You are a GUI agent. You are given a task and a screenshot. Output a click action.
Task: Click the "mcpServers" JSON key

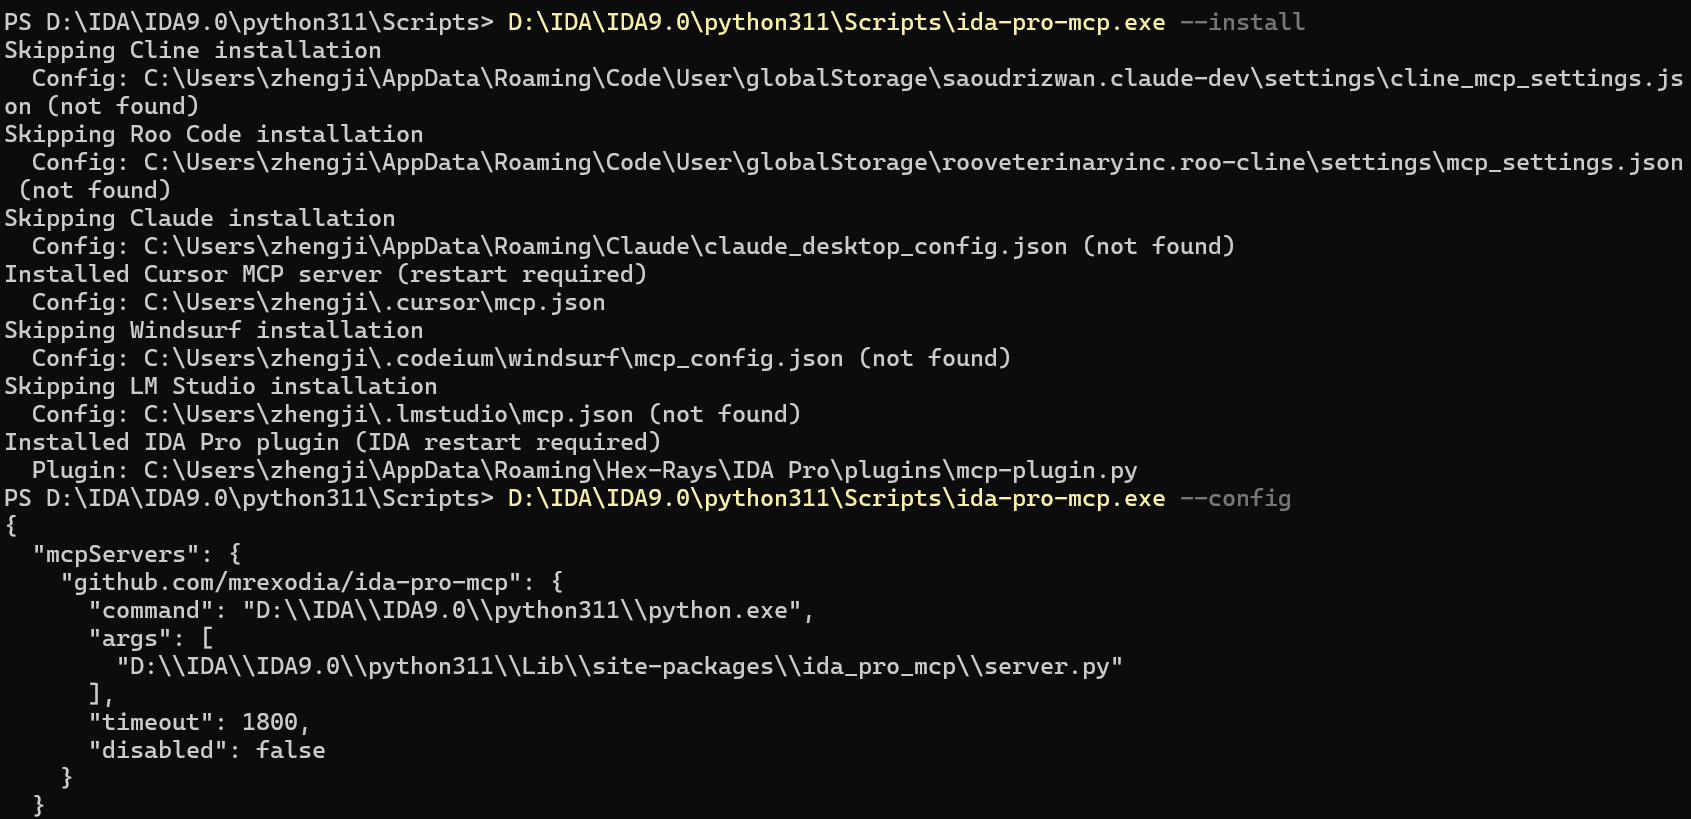click(x=109, y=554)
